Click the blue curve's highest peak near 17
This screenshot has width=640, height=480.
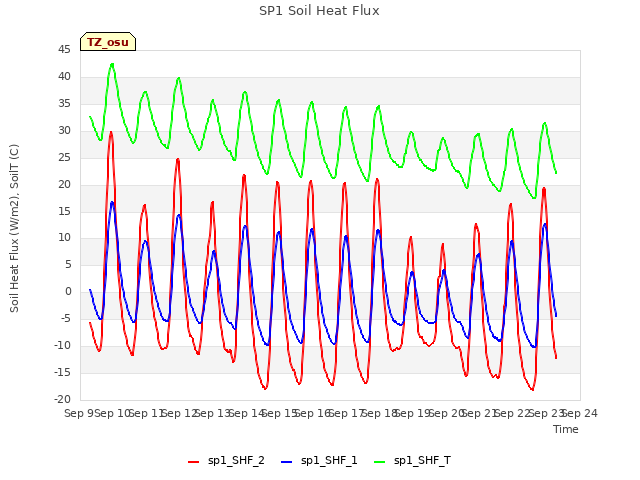pyautogui.click(x=112, y=202)
